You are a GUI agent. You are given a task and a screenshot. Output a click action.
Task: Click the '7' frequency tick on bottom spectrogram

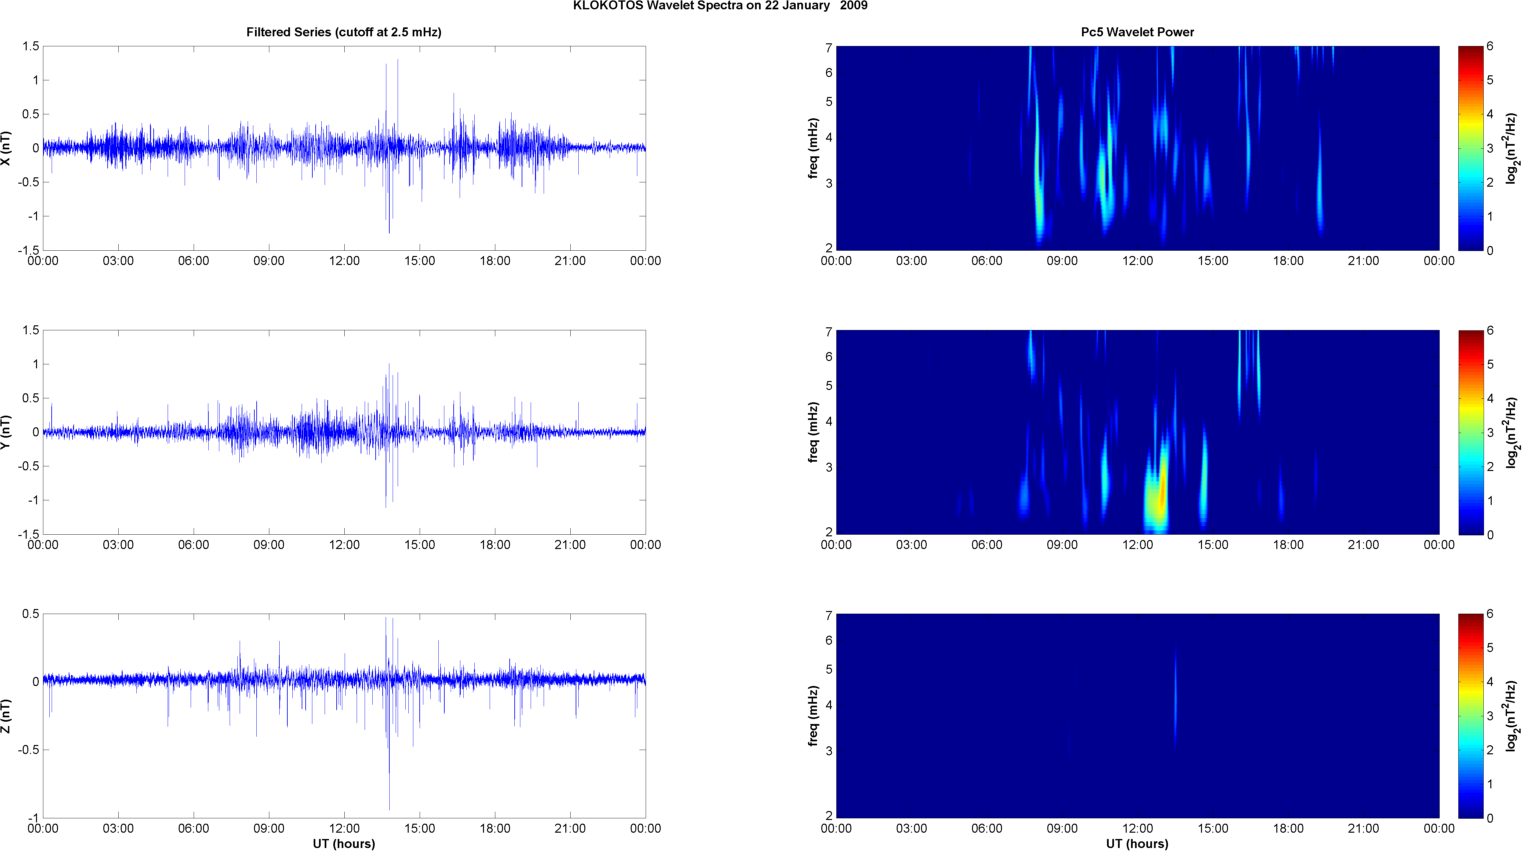tap(829, 616)
